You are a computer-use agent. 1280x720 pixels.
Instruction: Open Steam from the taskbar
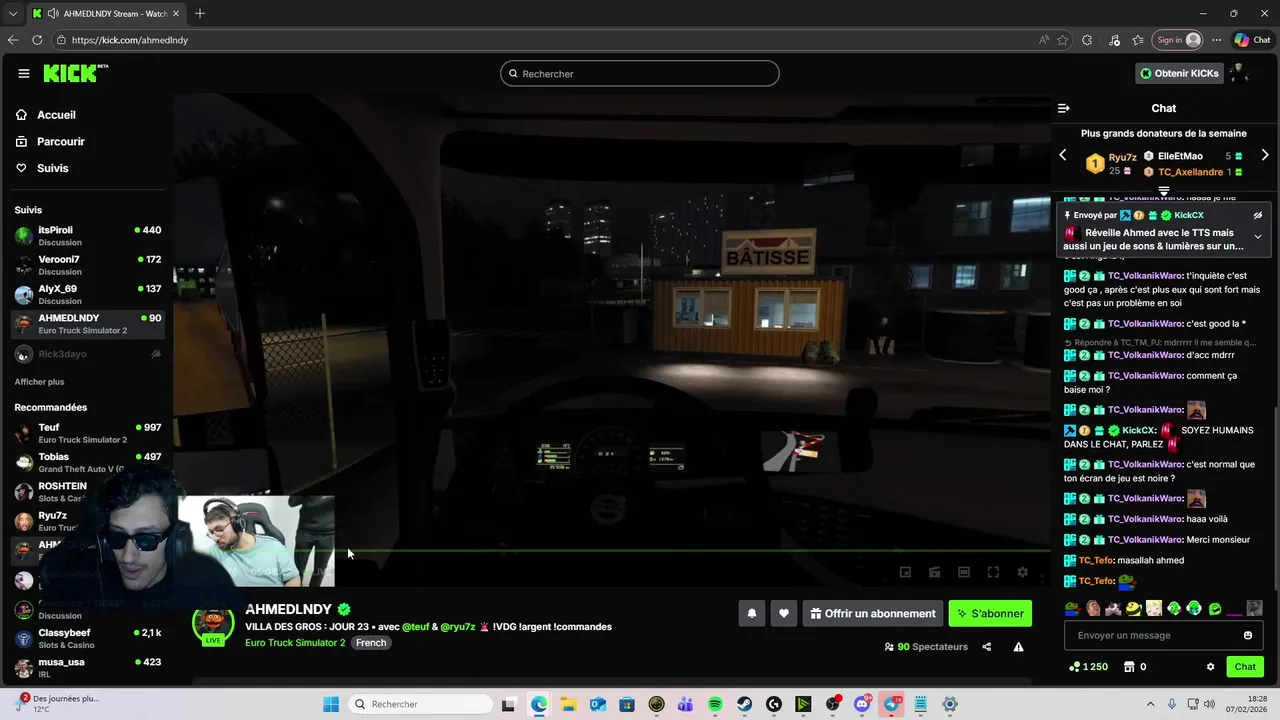[x=745, y=705]
